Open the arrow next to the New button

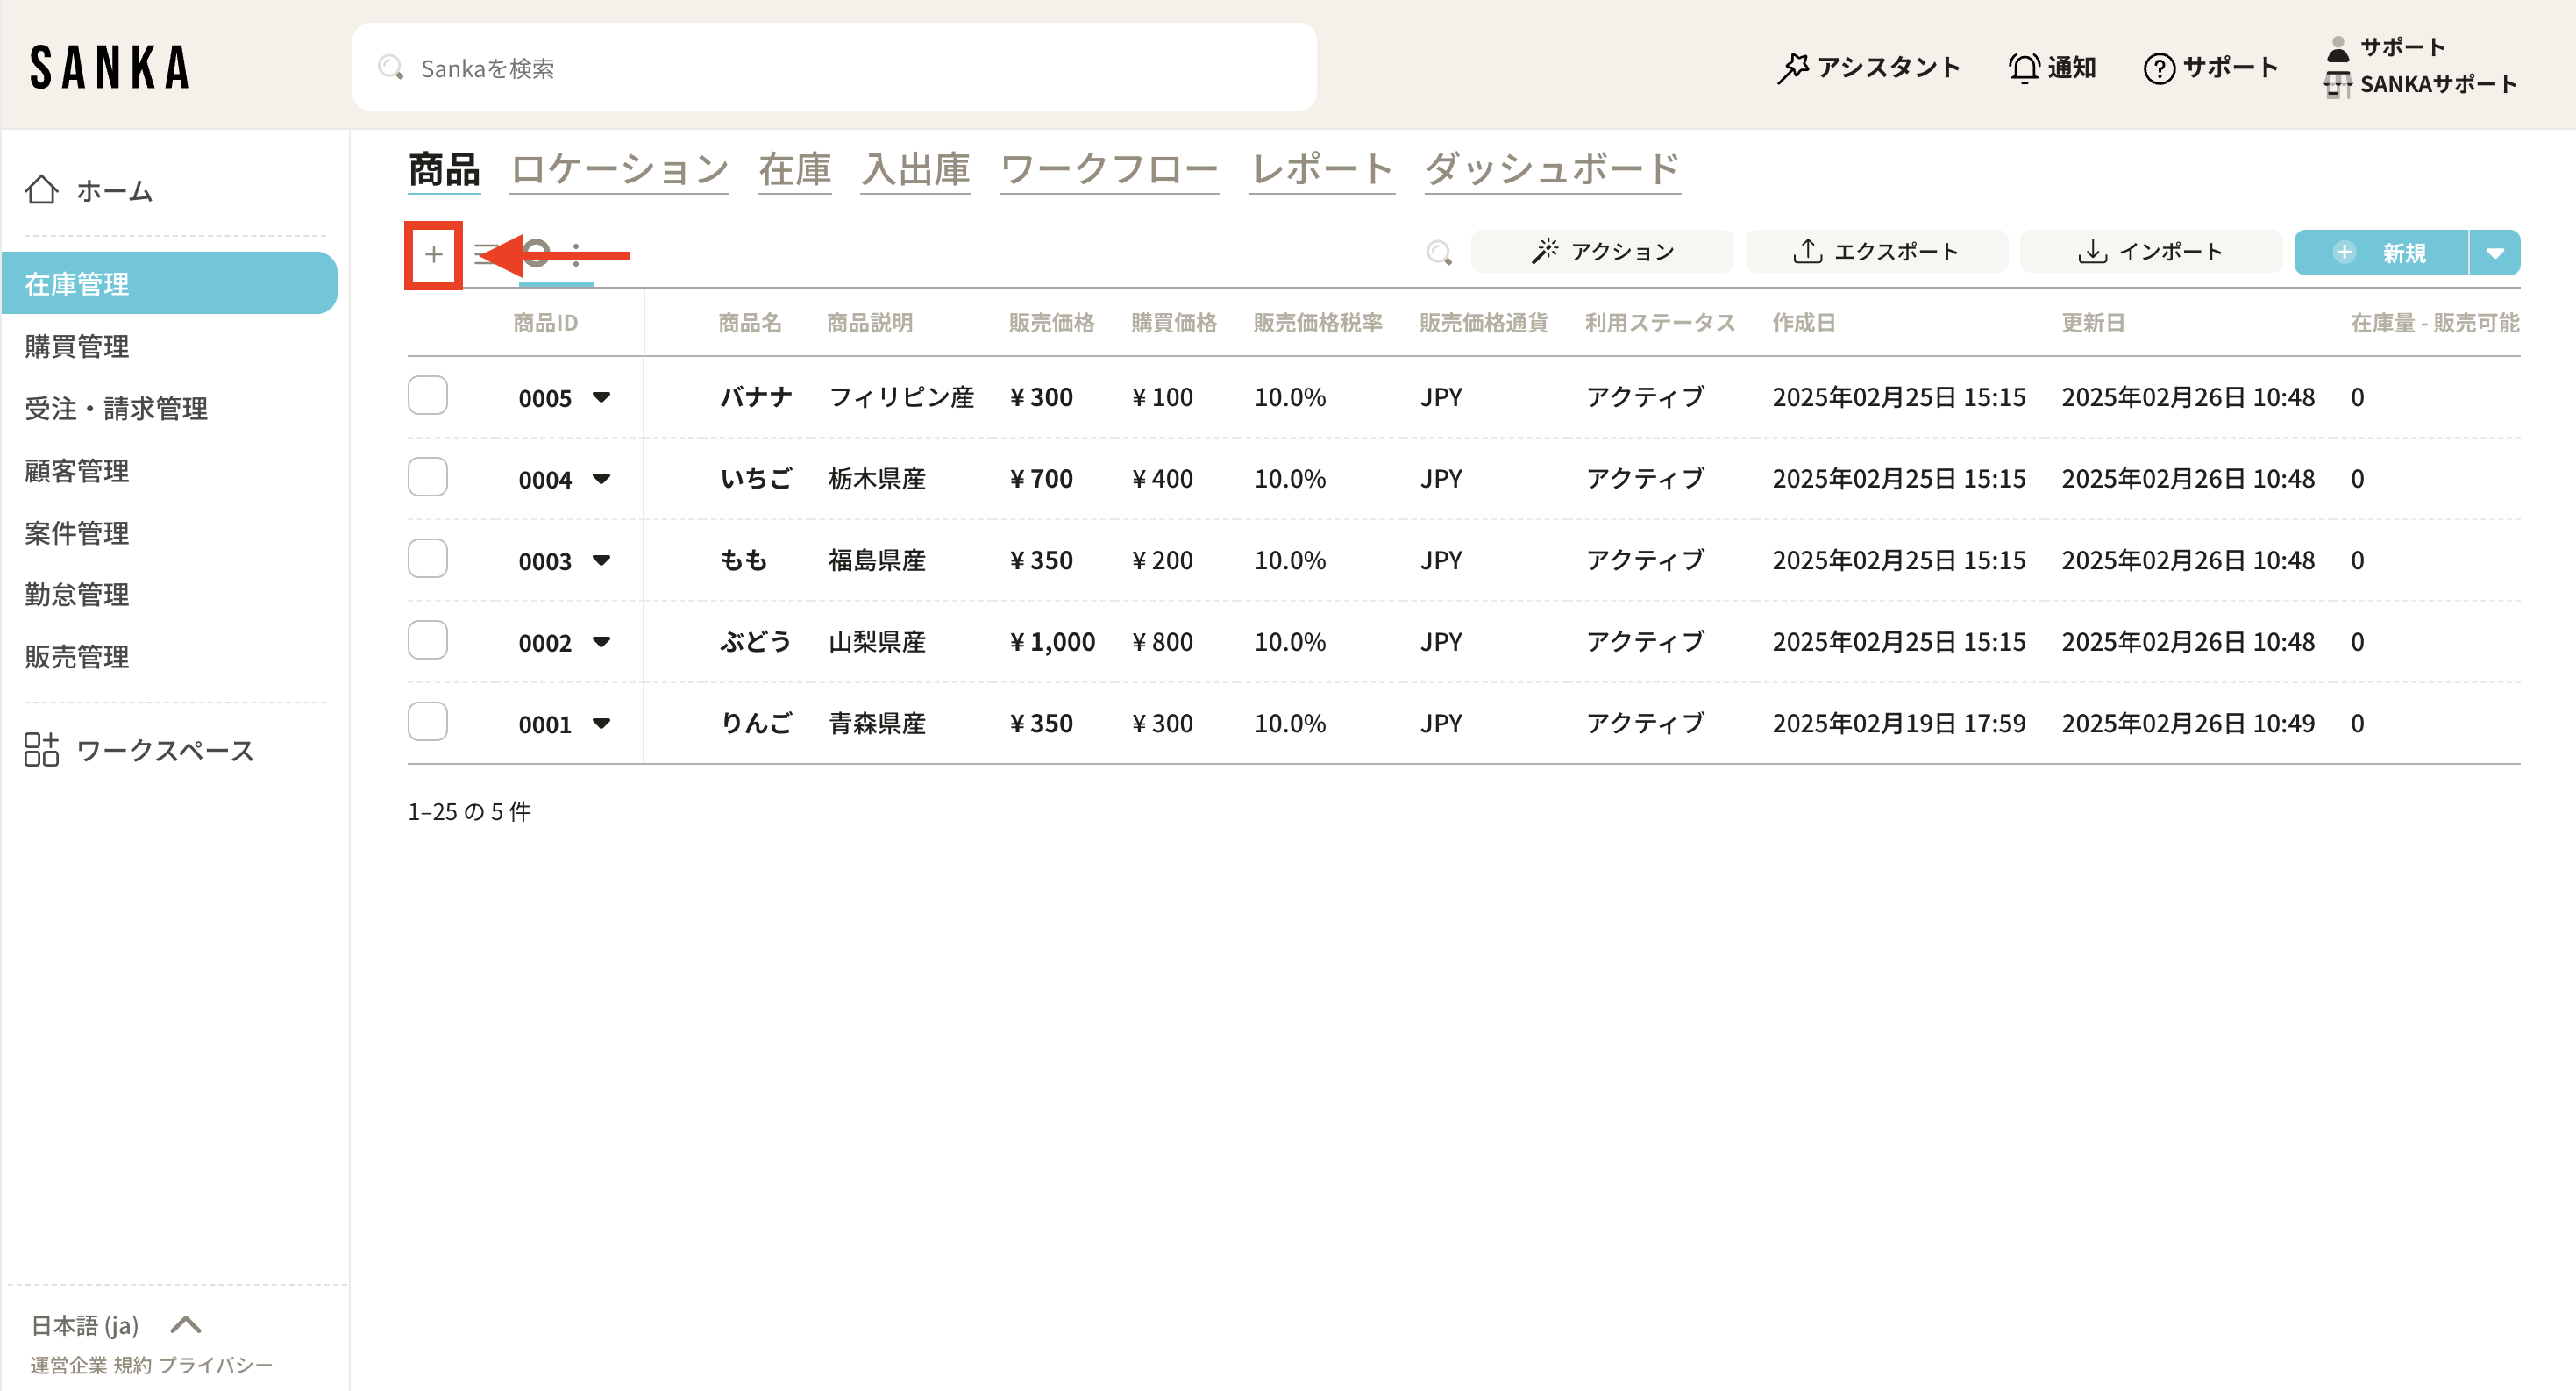pos(2494,253)
